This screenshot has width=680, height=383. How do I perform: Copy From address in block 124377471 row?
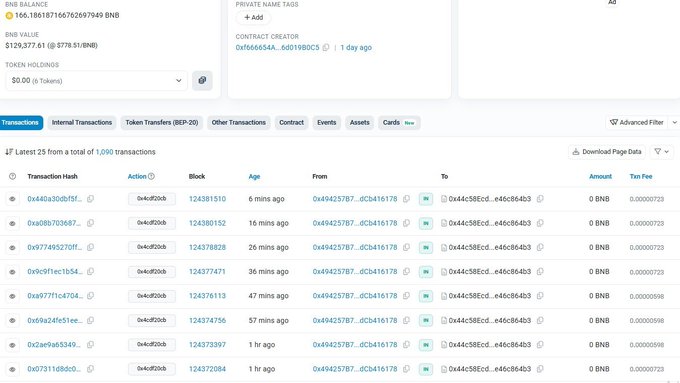406,272
